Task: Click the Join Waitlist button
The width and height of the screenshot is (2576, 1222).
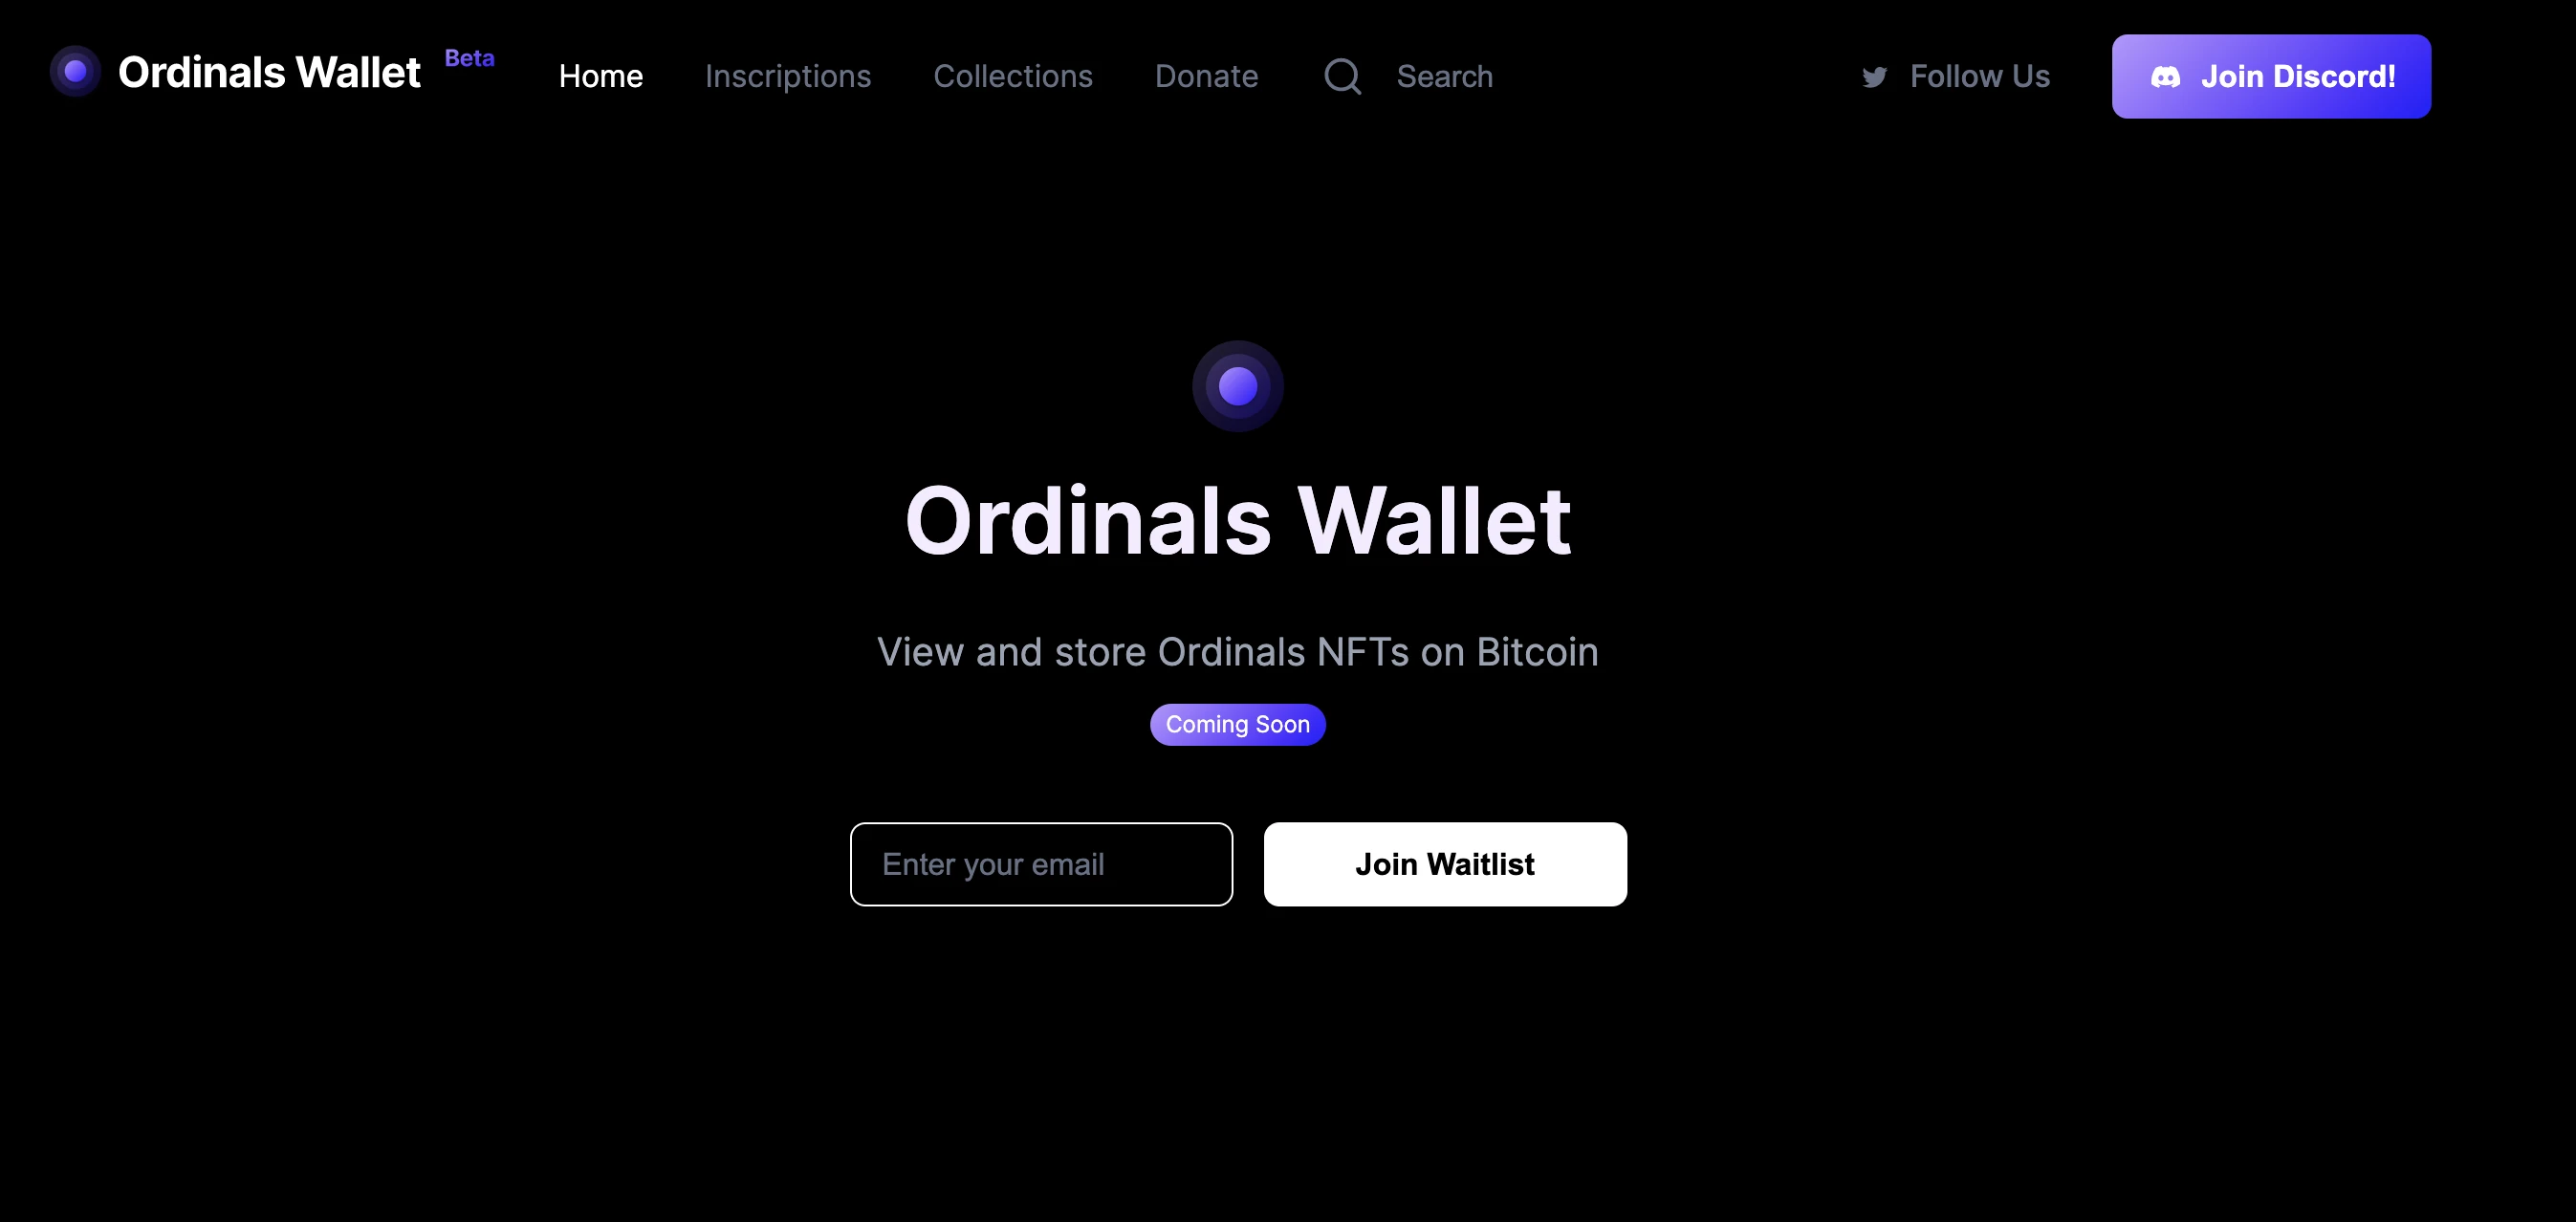Action: pyautogui.click(x=1444, y=862)
